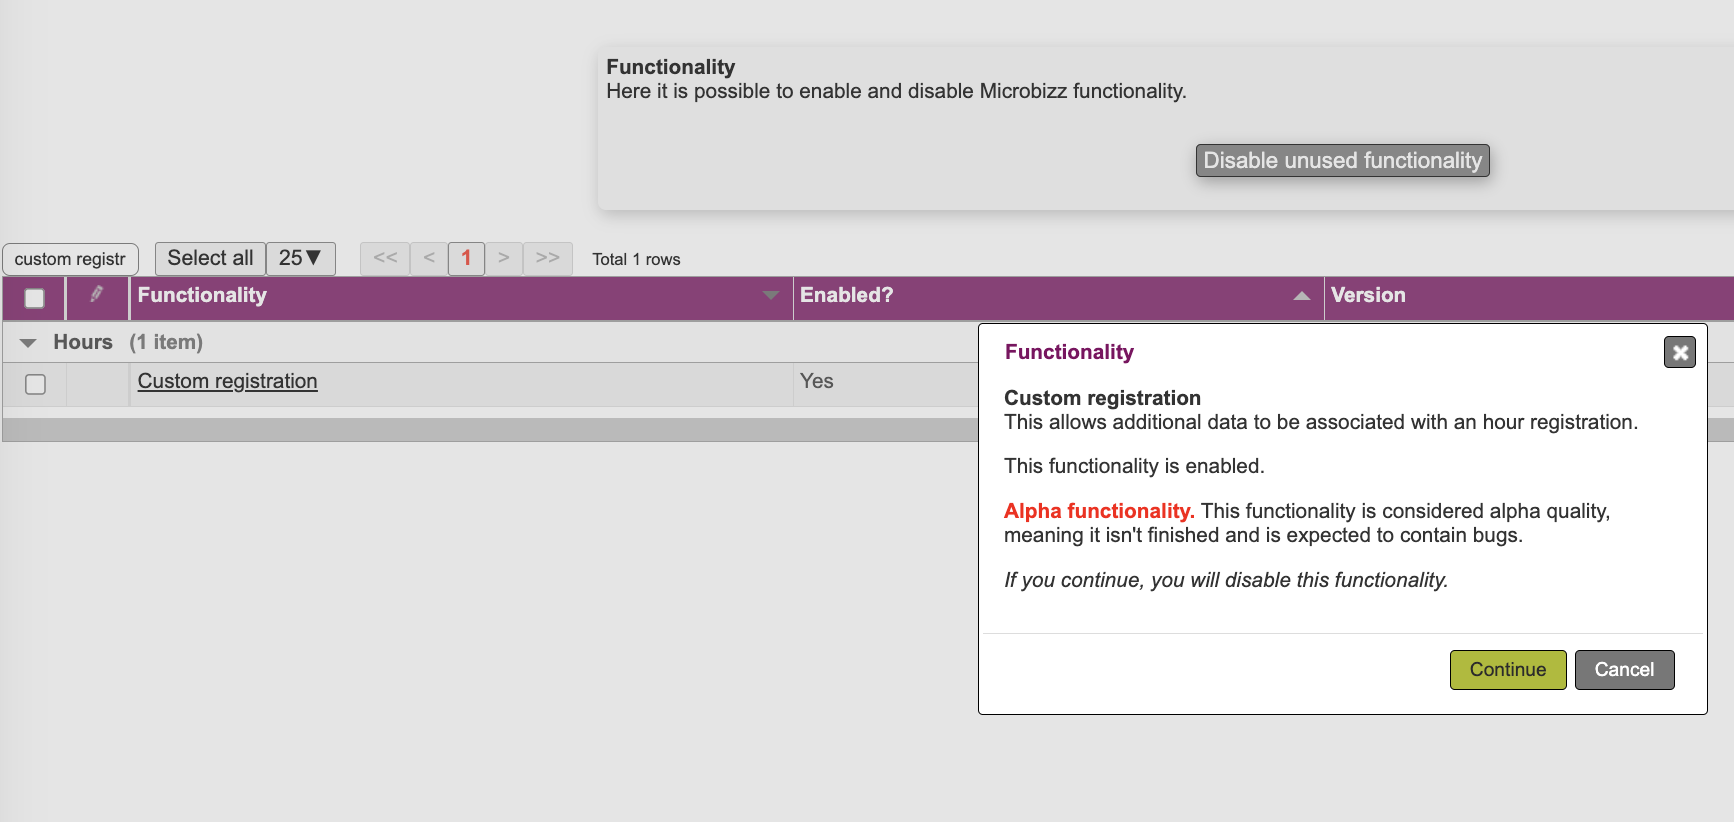
Task: Go to last page arrows
Action: pos(547,258)
